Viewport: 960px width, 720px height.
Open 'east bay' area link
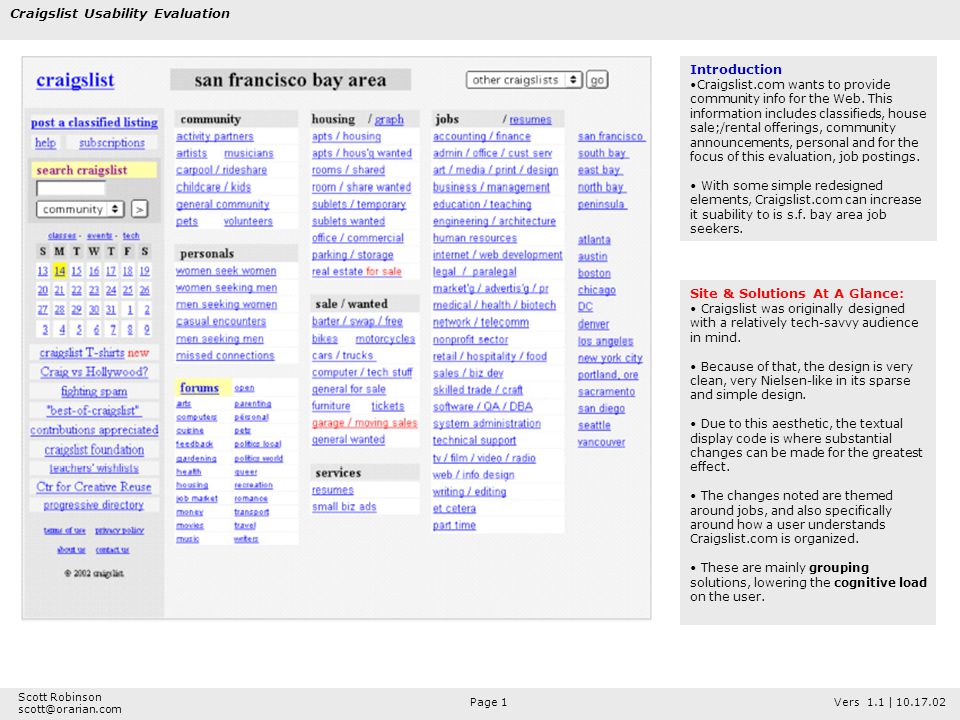pos(599,170)
